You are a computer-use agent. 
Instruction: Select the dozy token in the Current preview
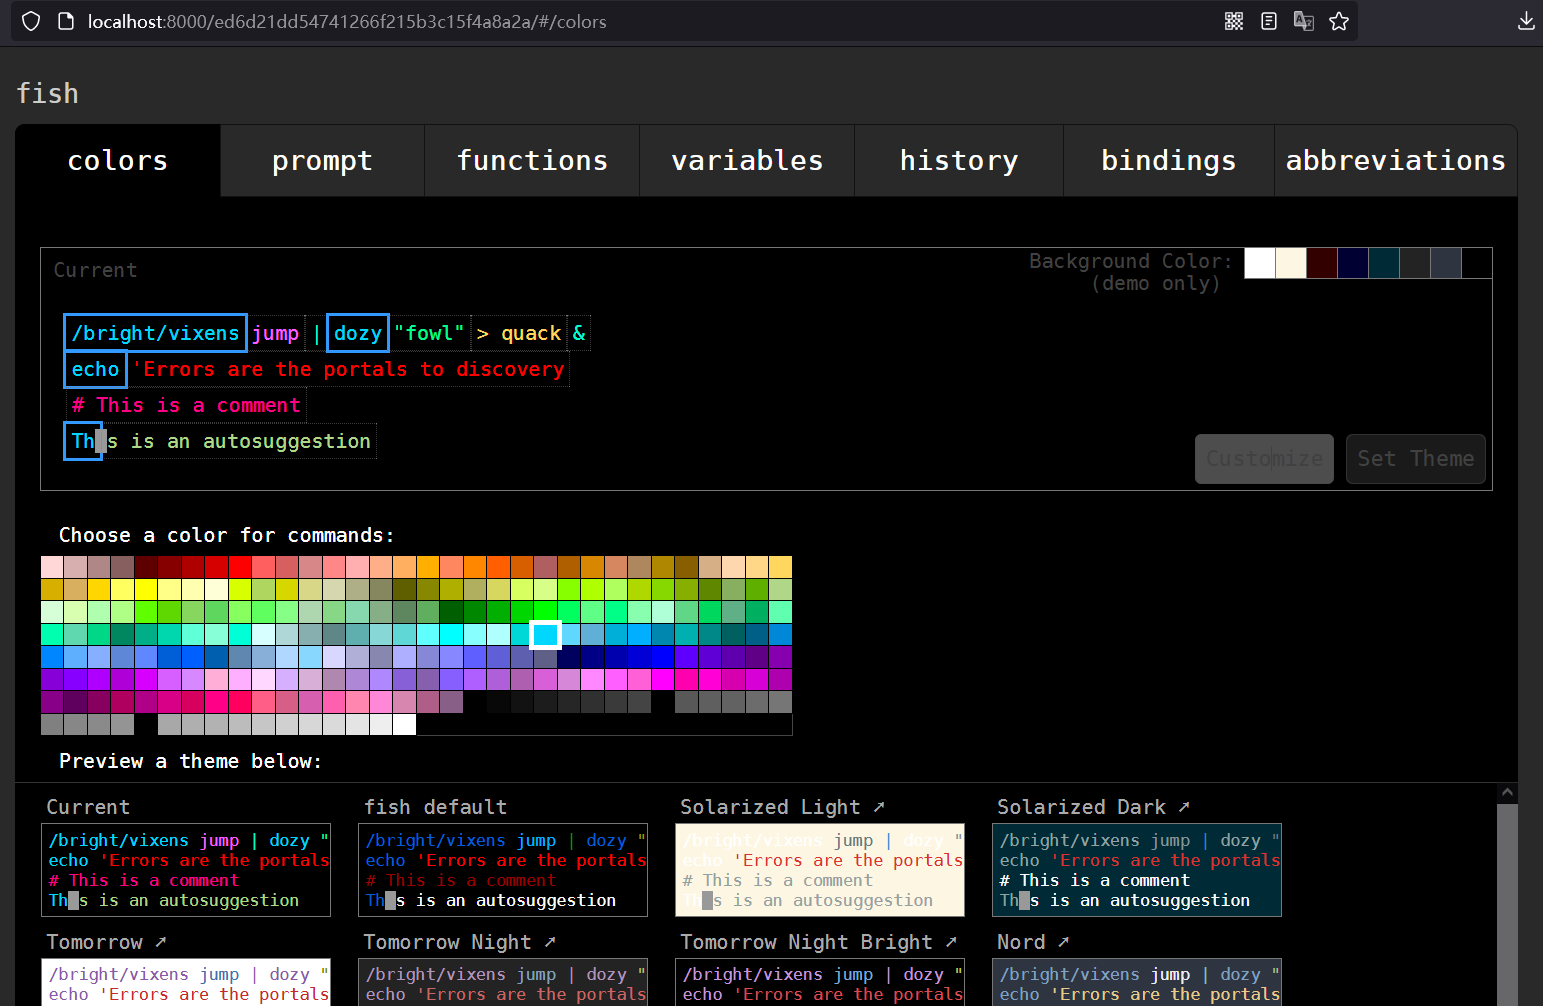[x=357, y=332]
